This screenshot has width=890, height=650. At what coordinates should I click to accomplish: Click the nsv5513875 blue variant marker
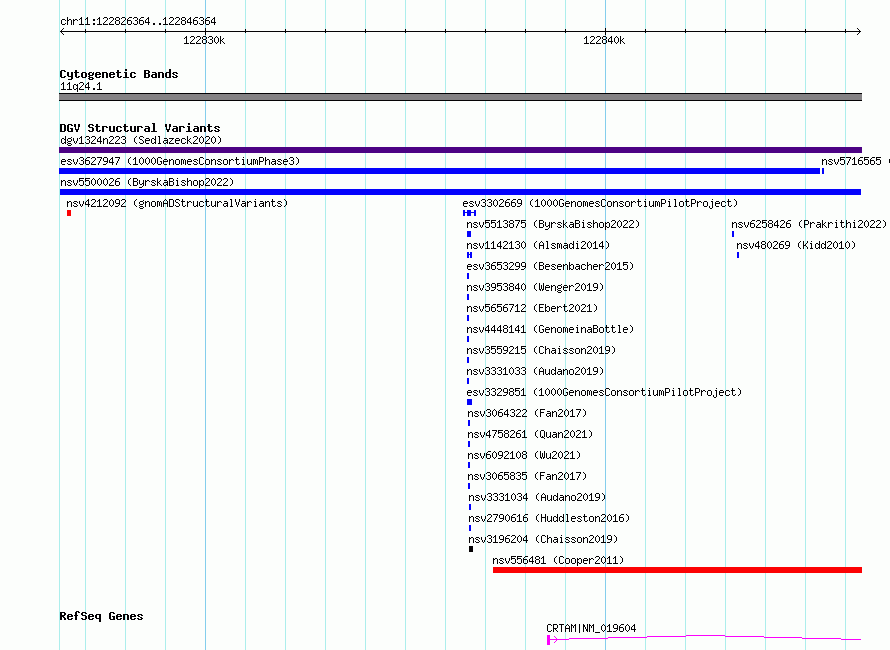(469, 234)
